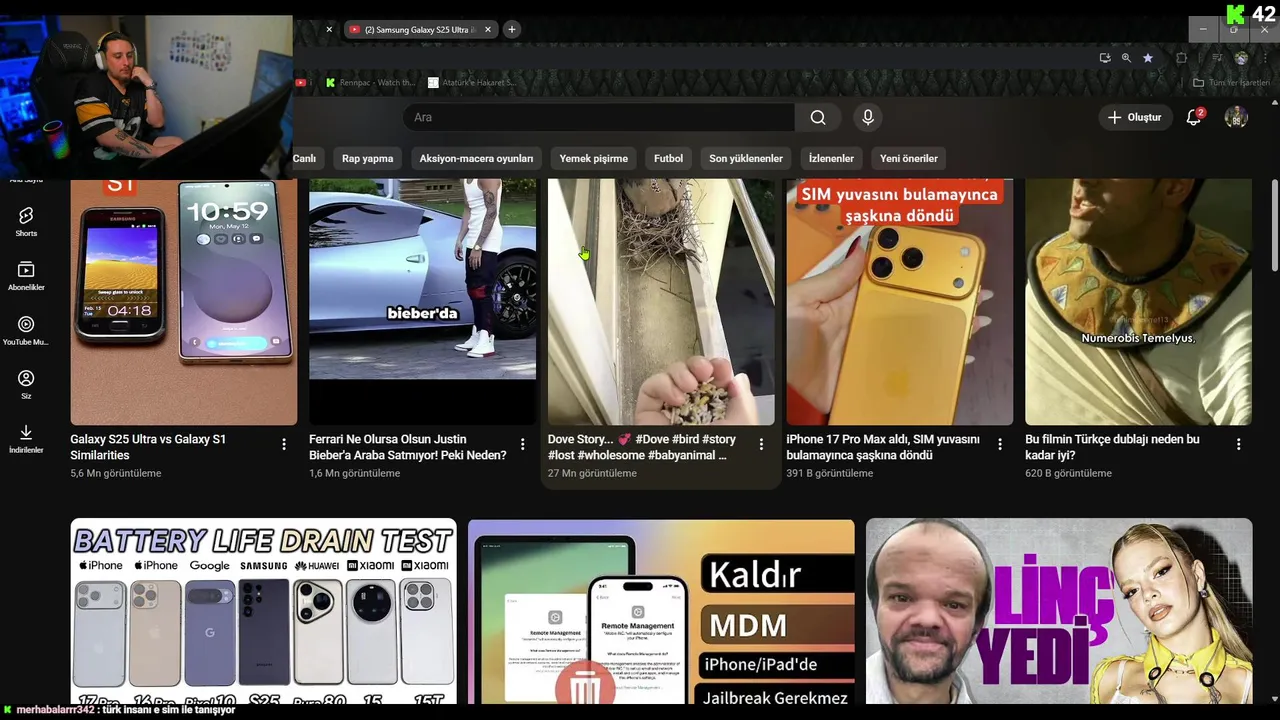1280x720 pixels.
Task: Click the '620 B görüntüleme' view count
Action: point(1068,473)
